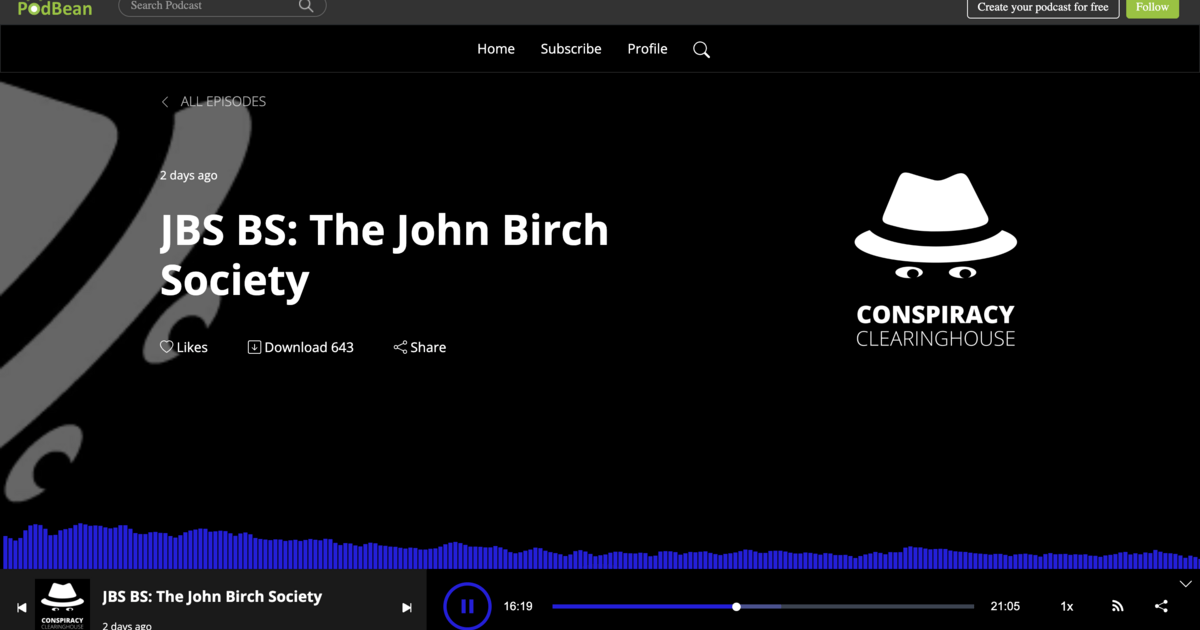1200x630 pixels.
Task: Click Create your podcast for free
Action: (1042, 8)
